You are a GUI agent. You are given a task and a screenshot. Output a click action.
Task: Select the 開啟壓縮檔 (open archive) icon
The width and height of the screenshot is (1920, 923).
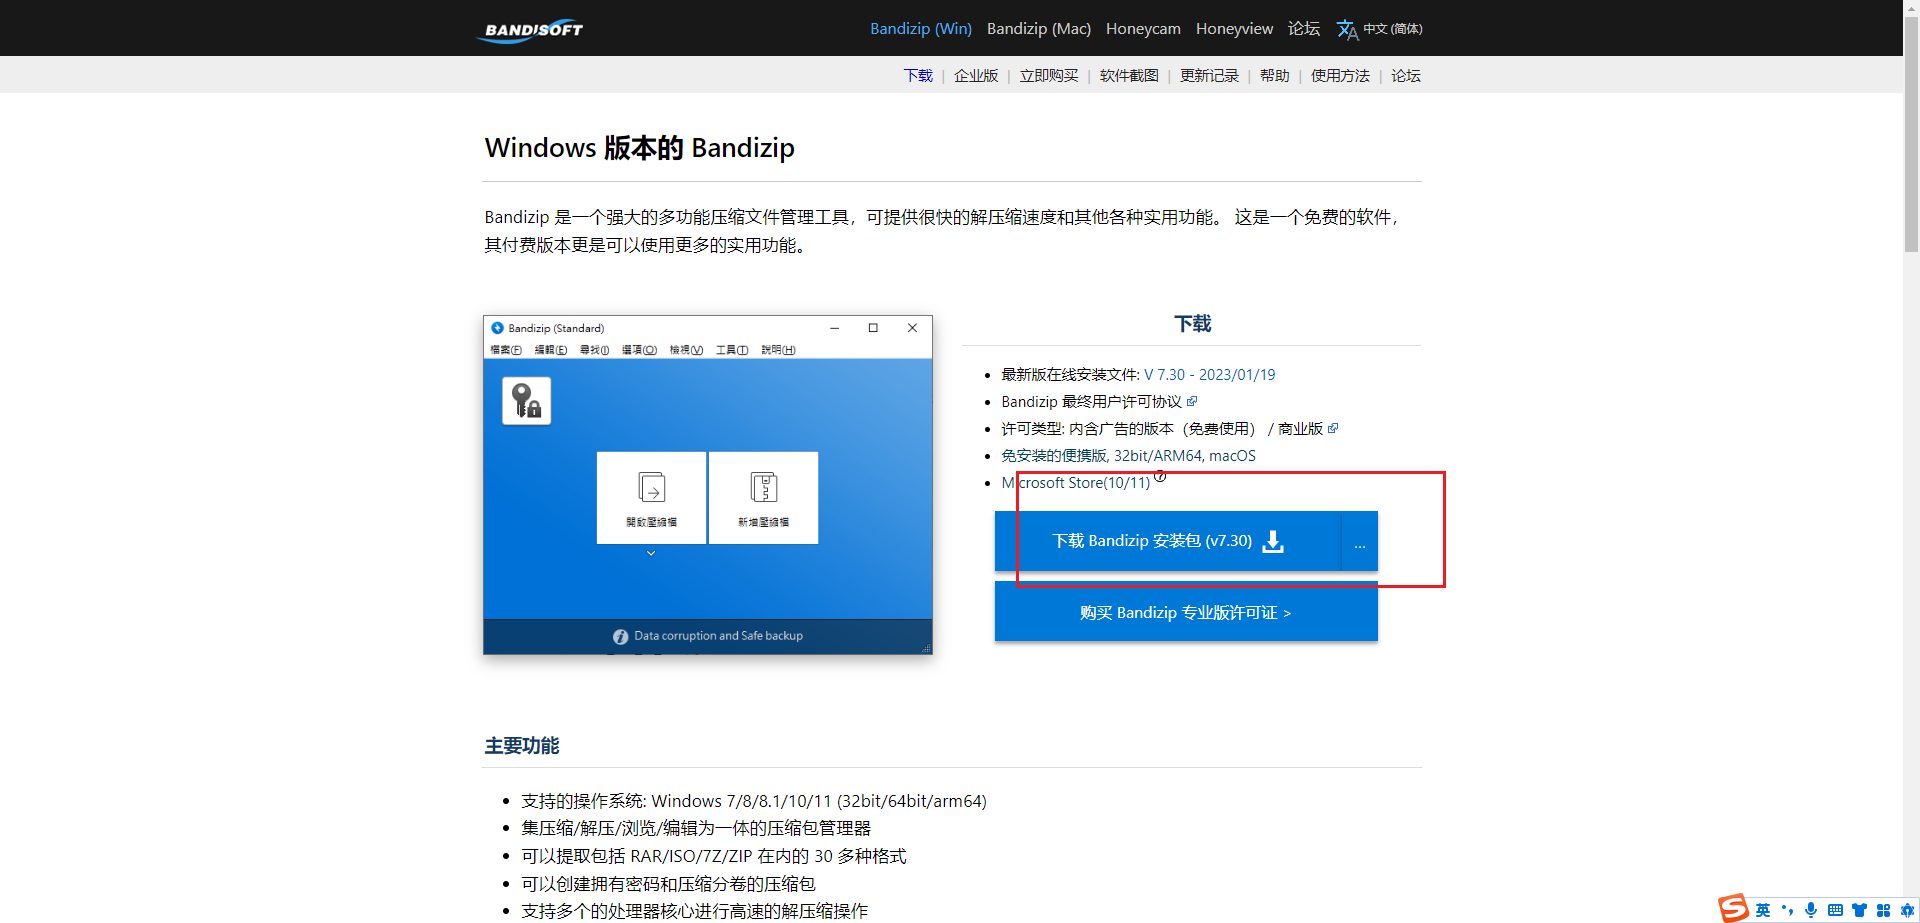coord(651,497)
